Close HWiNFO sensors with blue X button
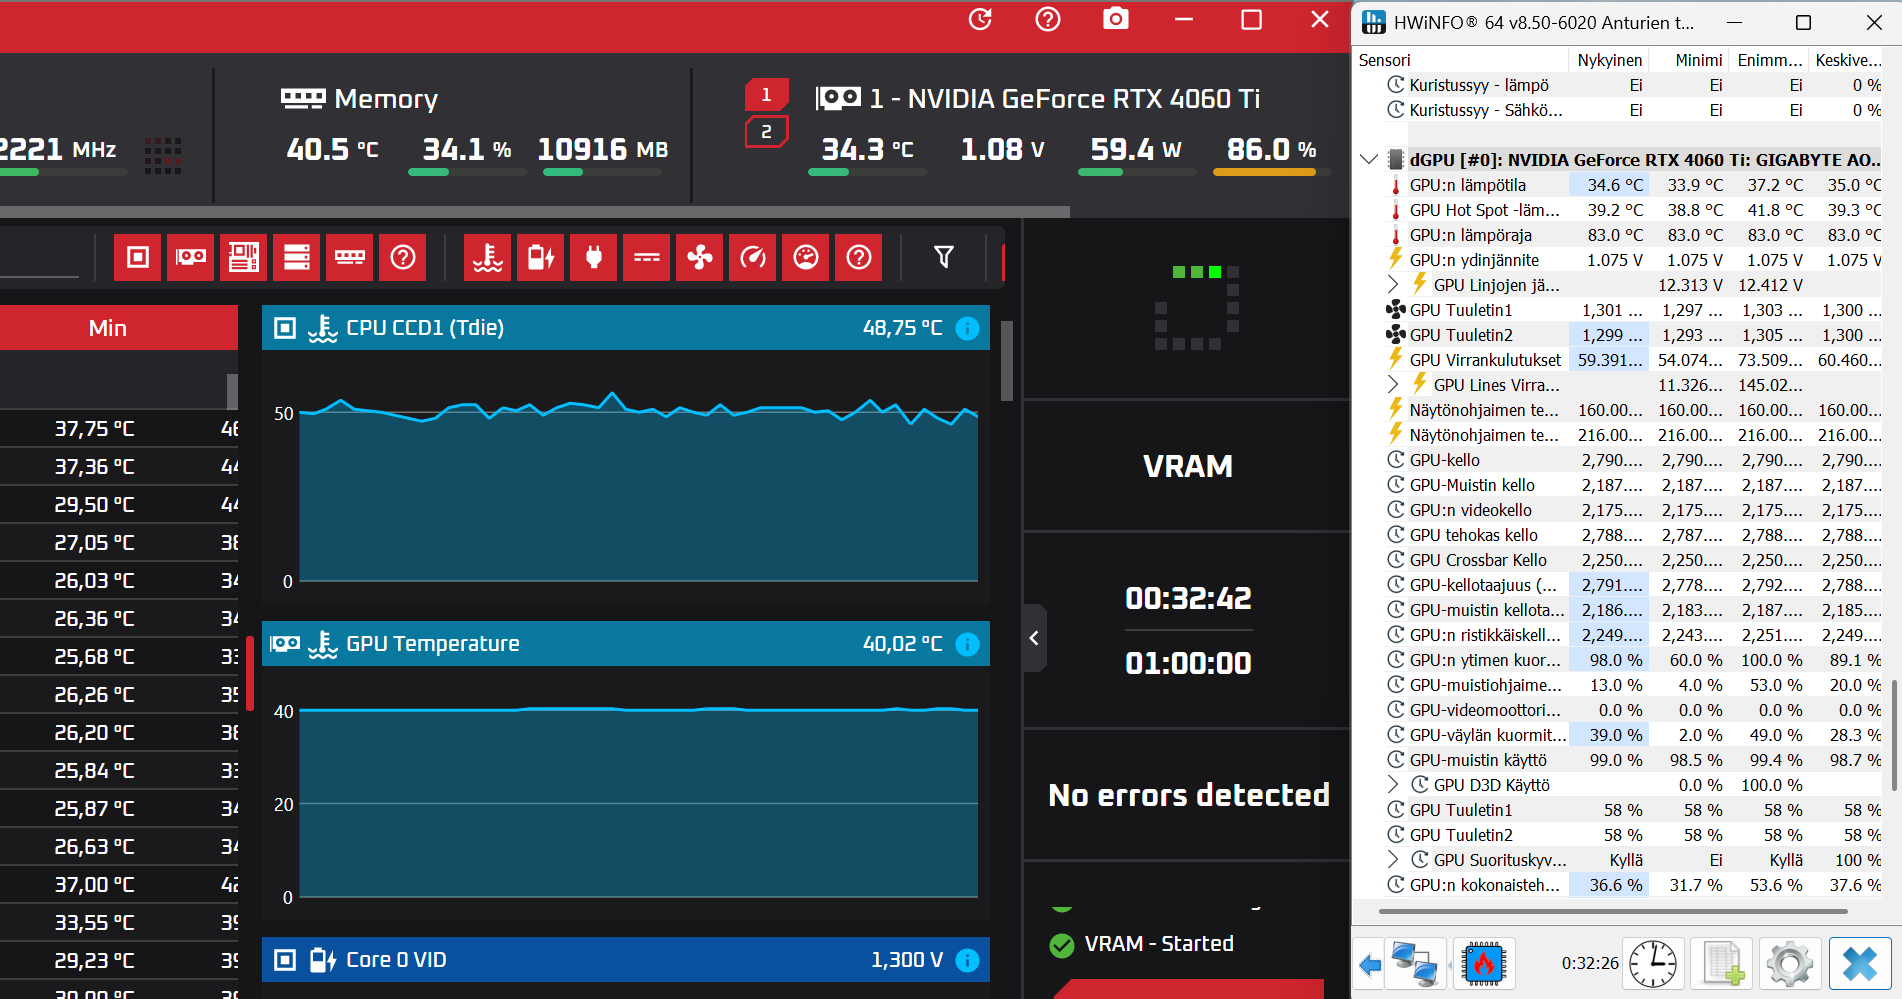The height and width of the screenshot is (999, 1902). point(1860,964)
